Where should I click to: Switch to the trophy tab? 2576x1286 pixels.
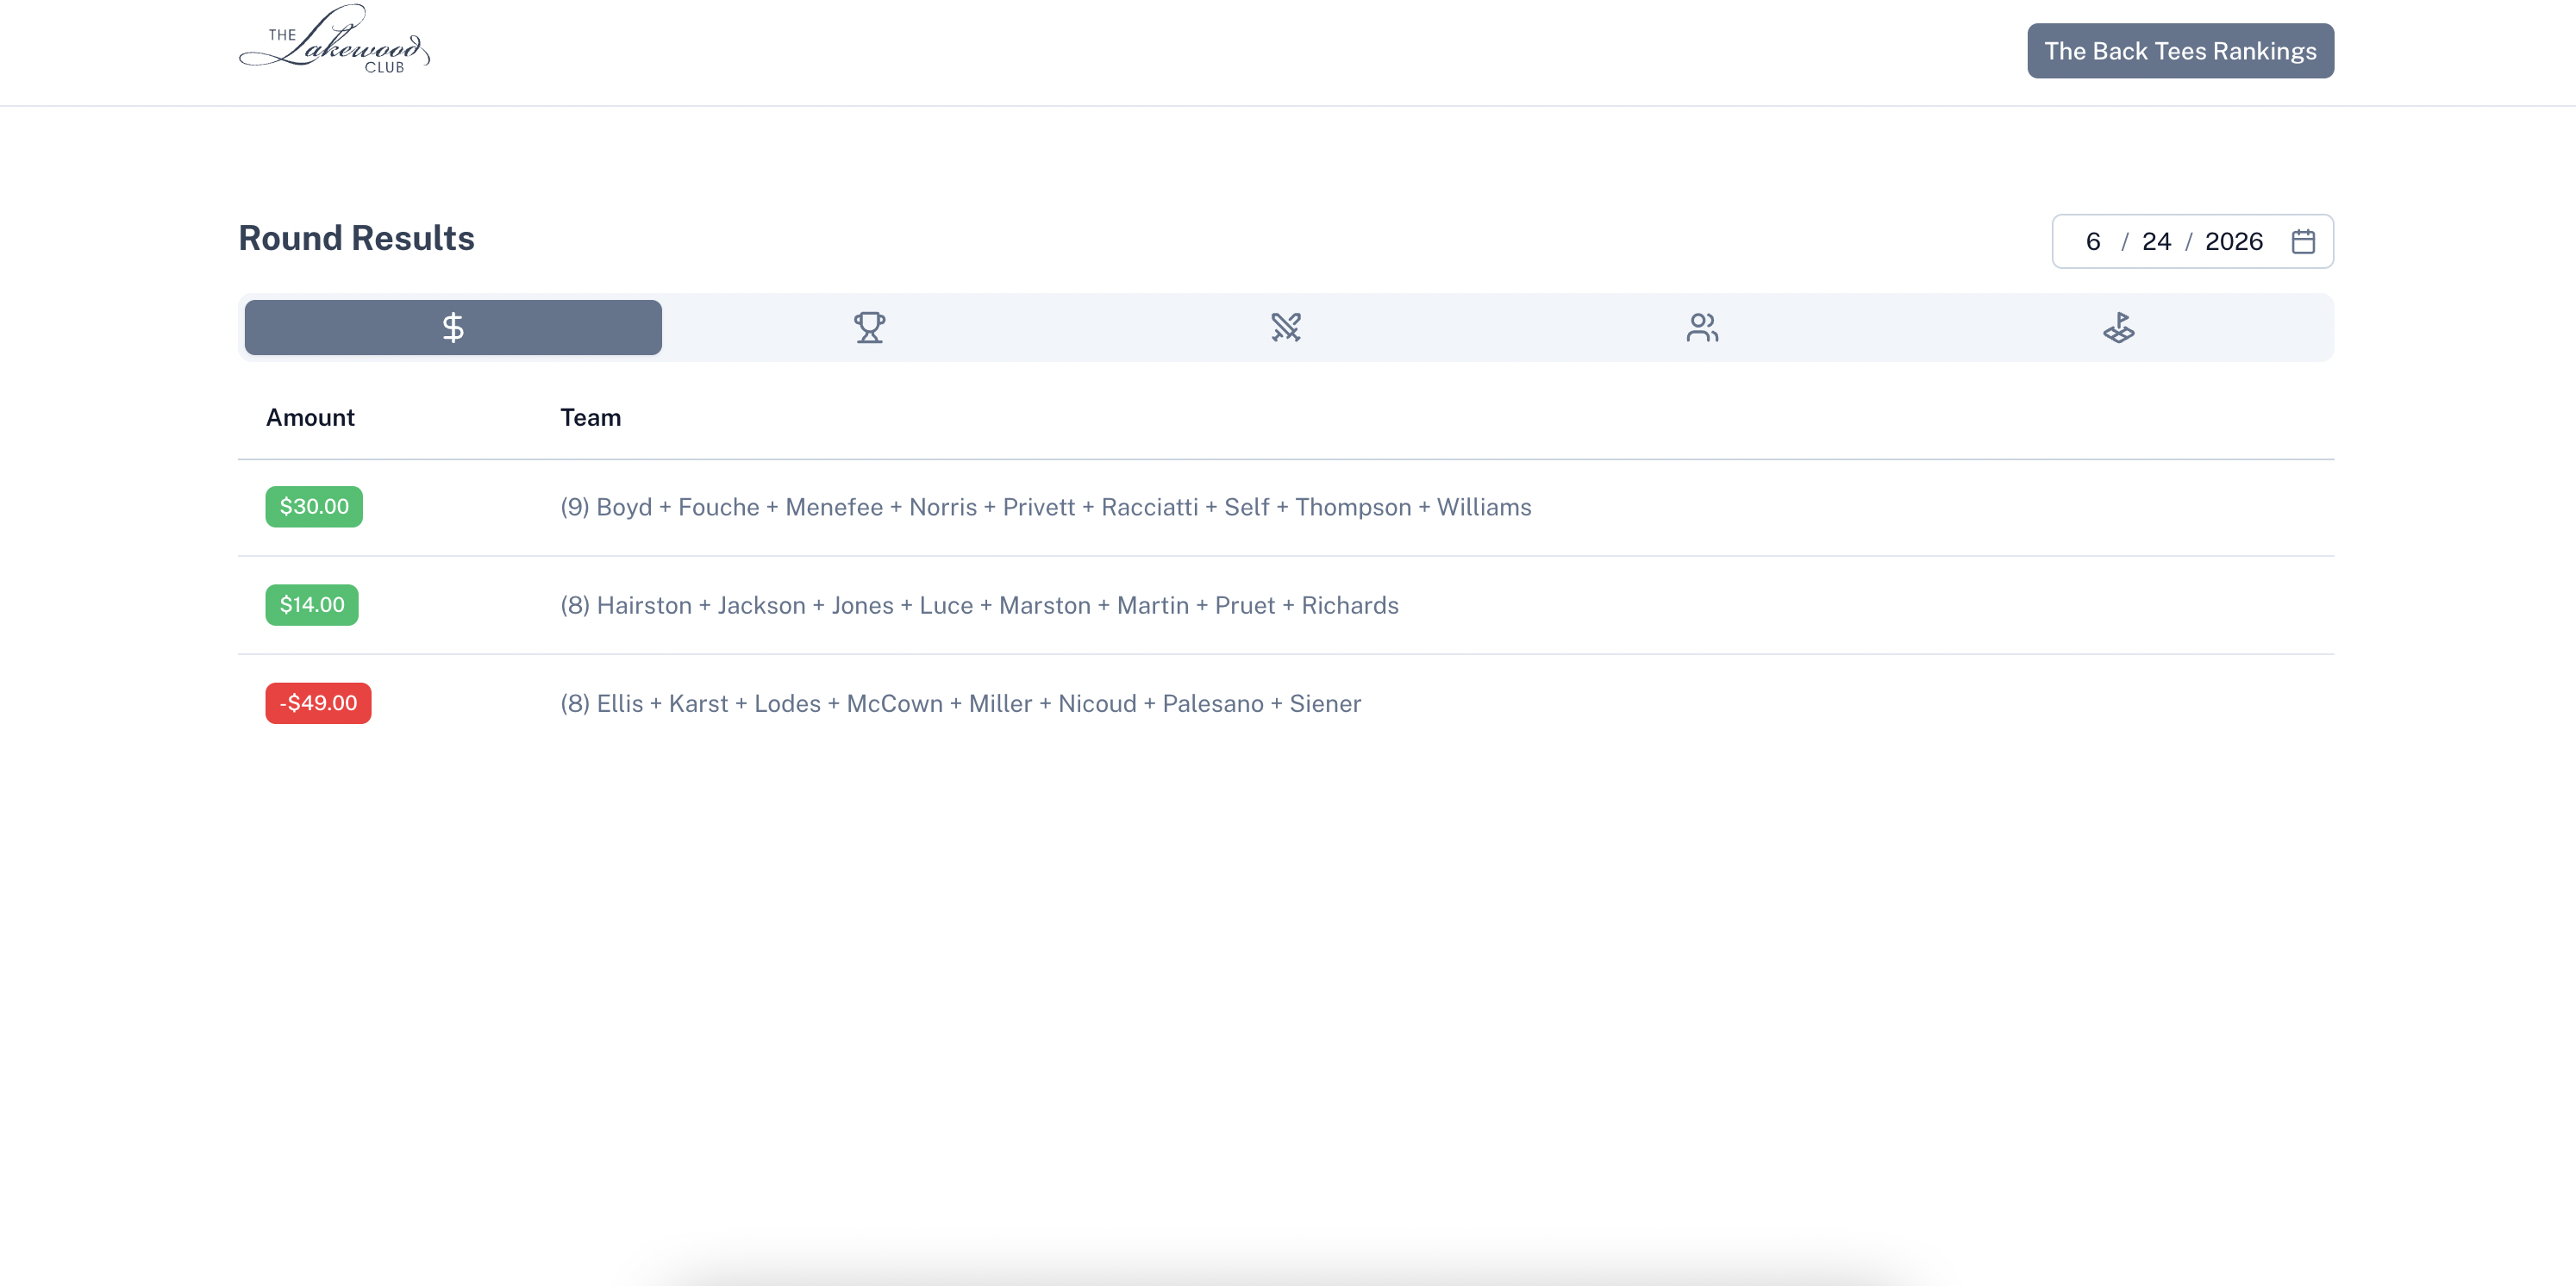869,327
